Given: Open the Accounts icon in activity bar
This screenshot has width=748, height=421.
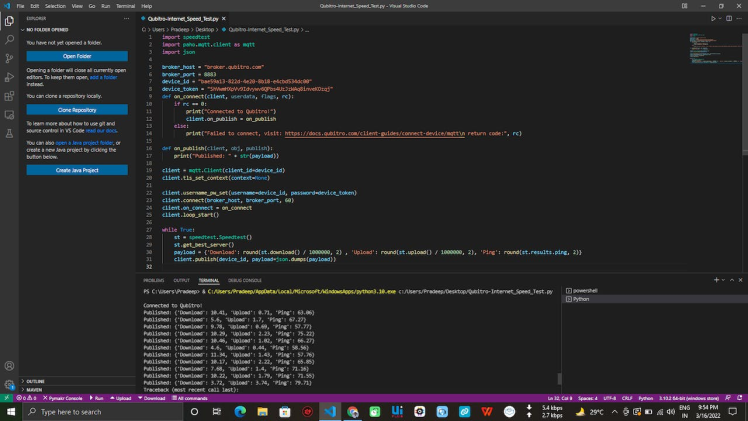Looking at the screenshot, I should (9, 366).
